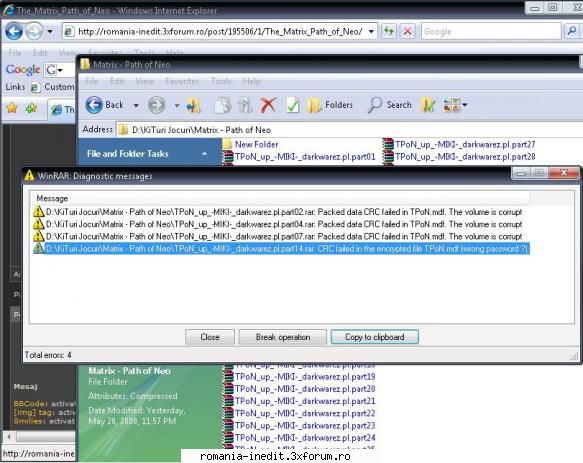Screen dimensions: 583x463
Task: Select the New Folder item
Action: coord(251,144)
